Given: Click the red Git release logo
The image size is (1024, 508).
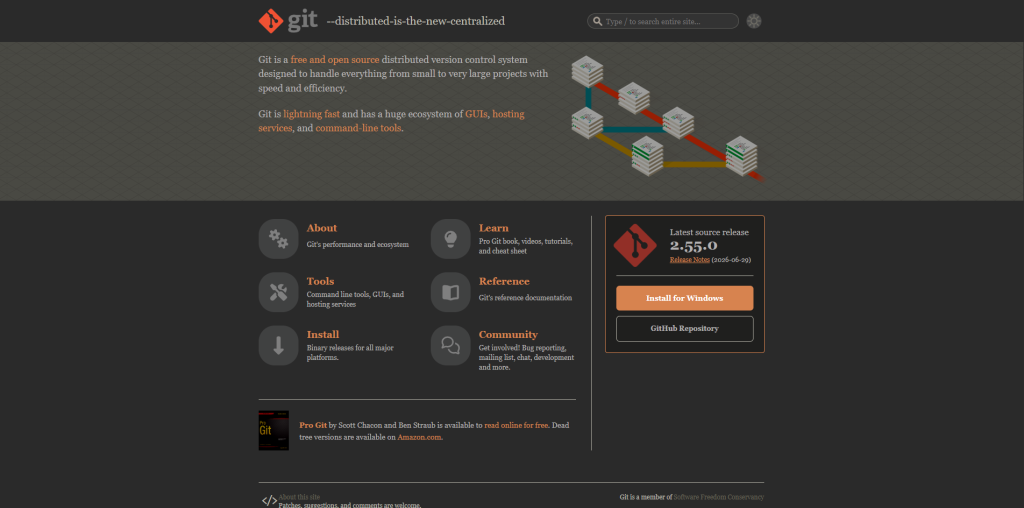Looking at the screenshot, I should [635, 245].
